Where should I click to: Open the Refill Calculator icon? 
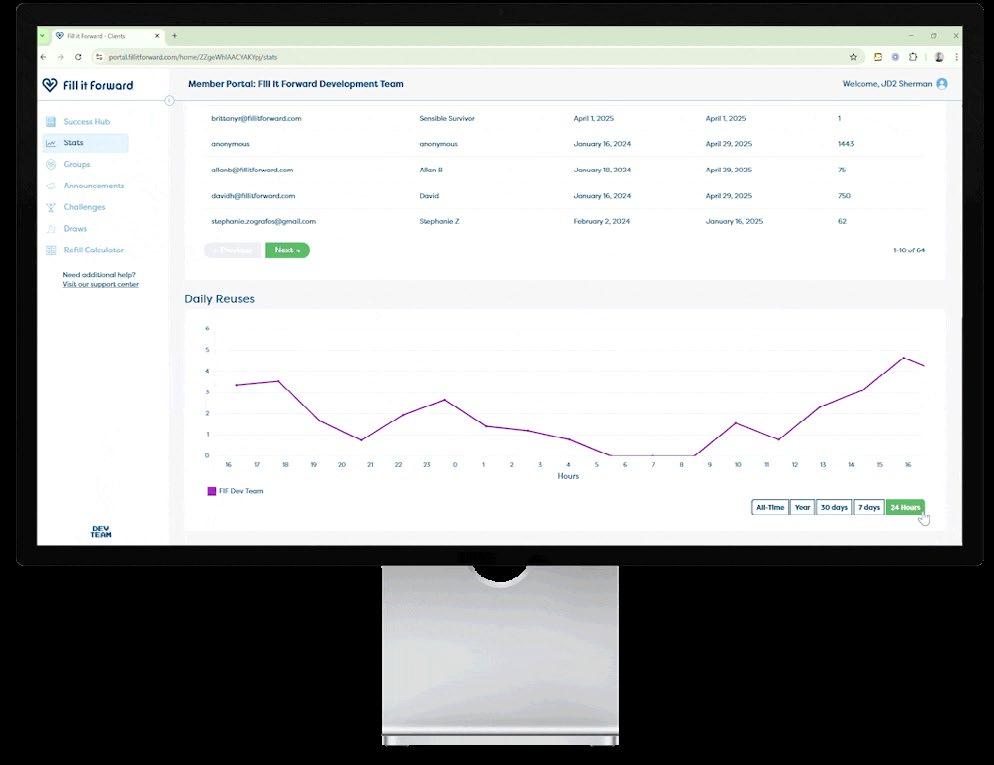pyautogui.click(x=51, y=250)
